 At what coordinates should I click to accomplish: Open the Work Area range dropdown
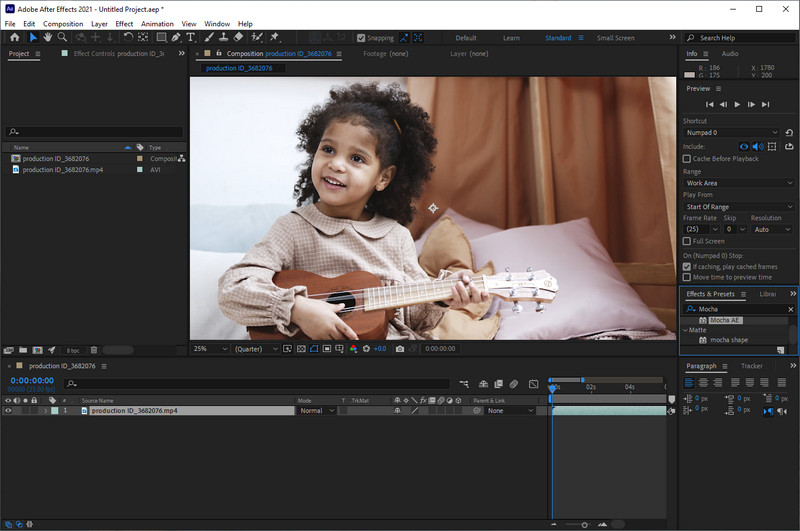coord(738,183)
